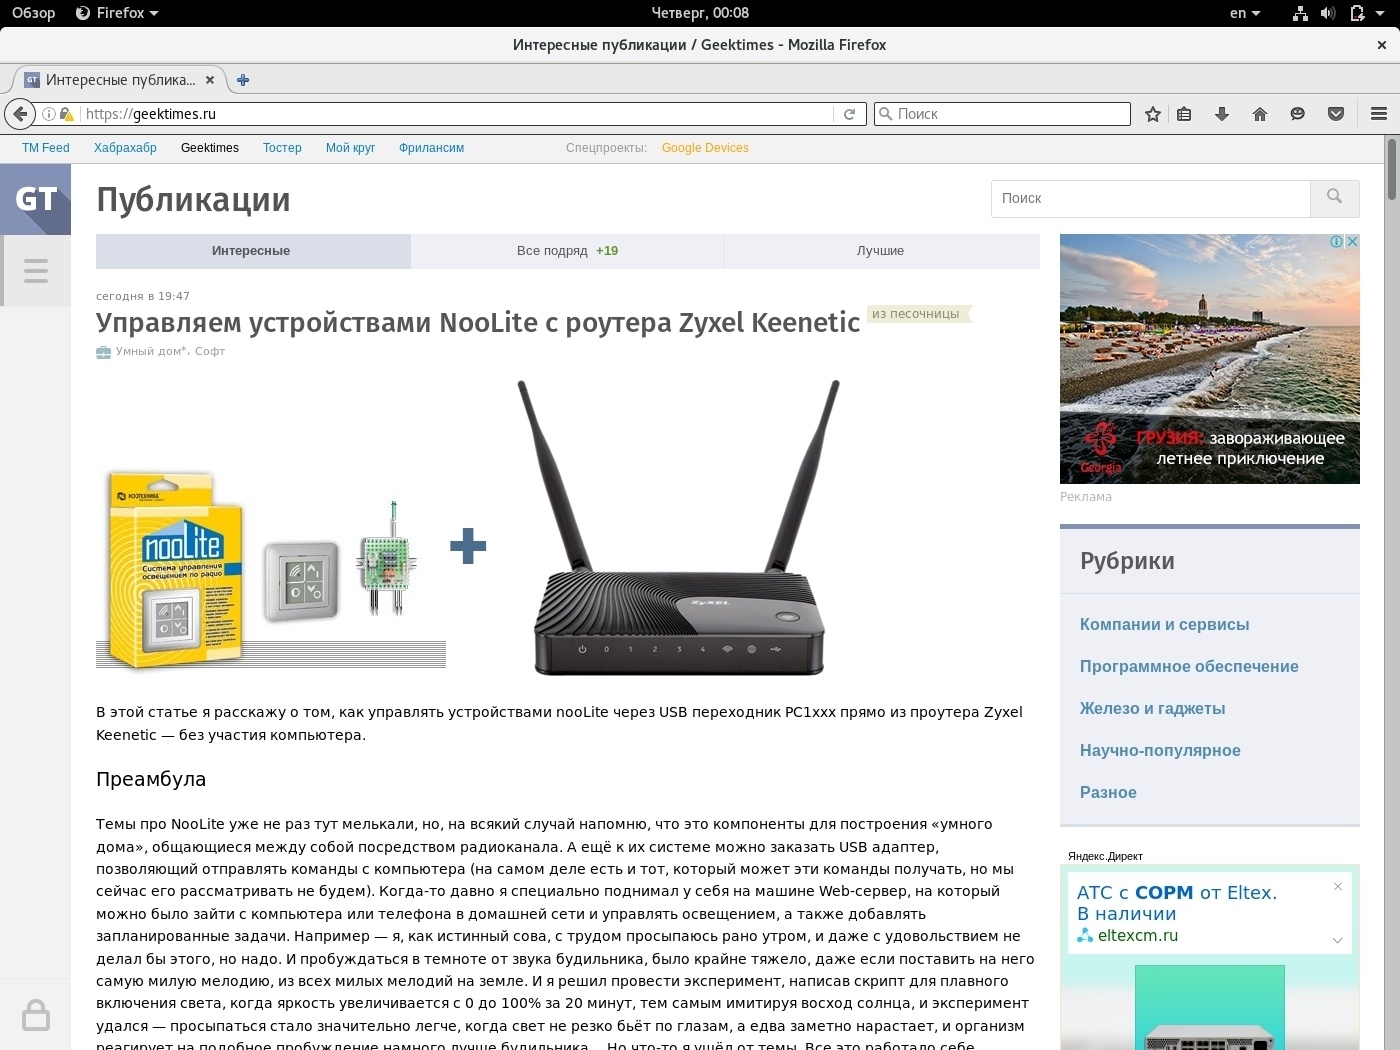This screenshot has height=1050, width=1400.
Task: Reload the page with the refresh icon
Action: [x=849, y=114]
